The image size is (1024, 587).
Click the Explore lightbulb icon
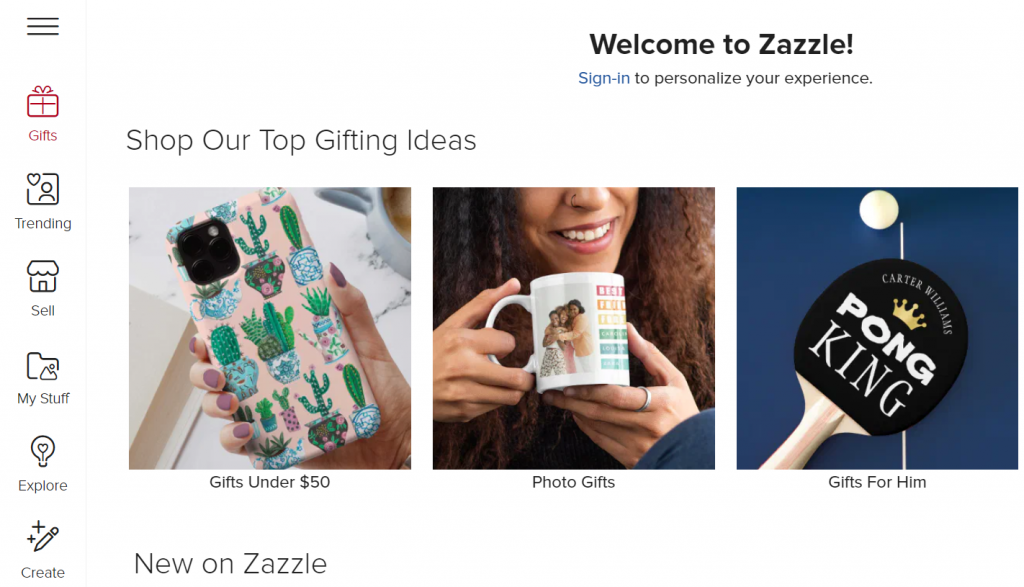(42, 451)
